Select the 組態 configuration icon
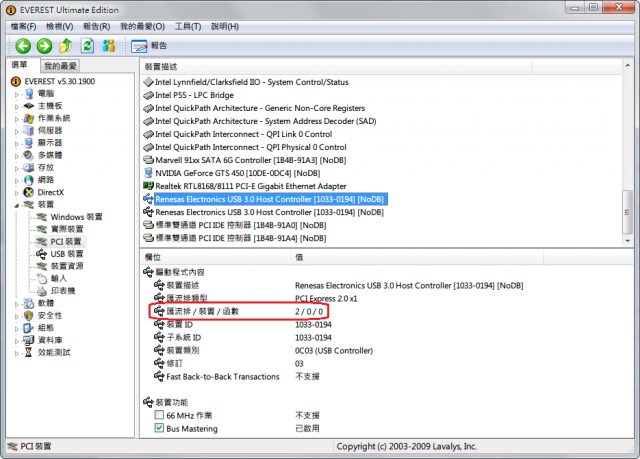The width and height of the screenshot is (640, 459). pyautogui.click(x=29, y=328)
